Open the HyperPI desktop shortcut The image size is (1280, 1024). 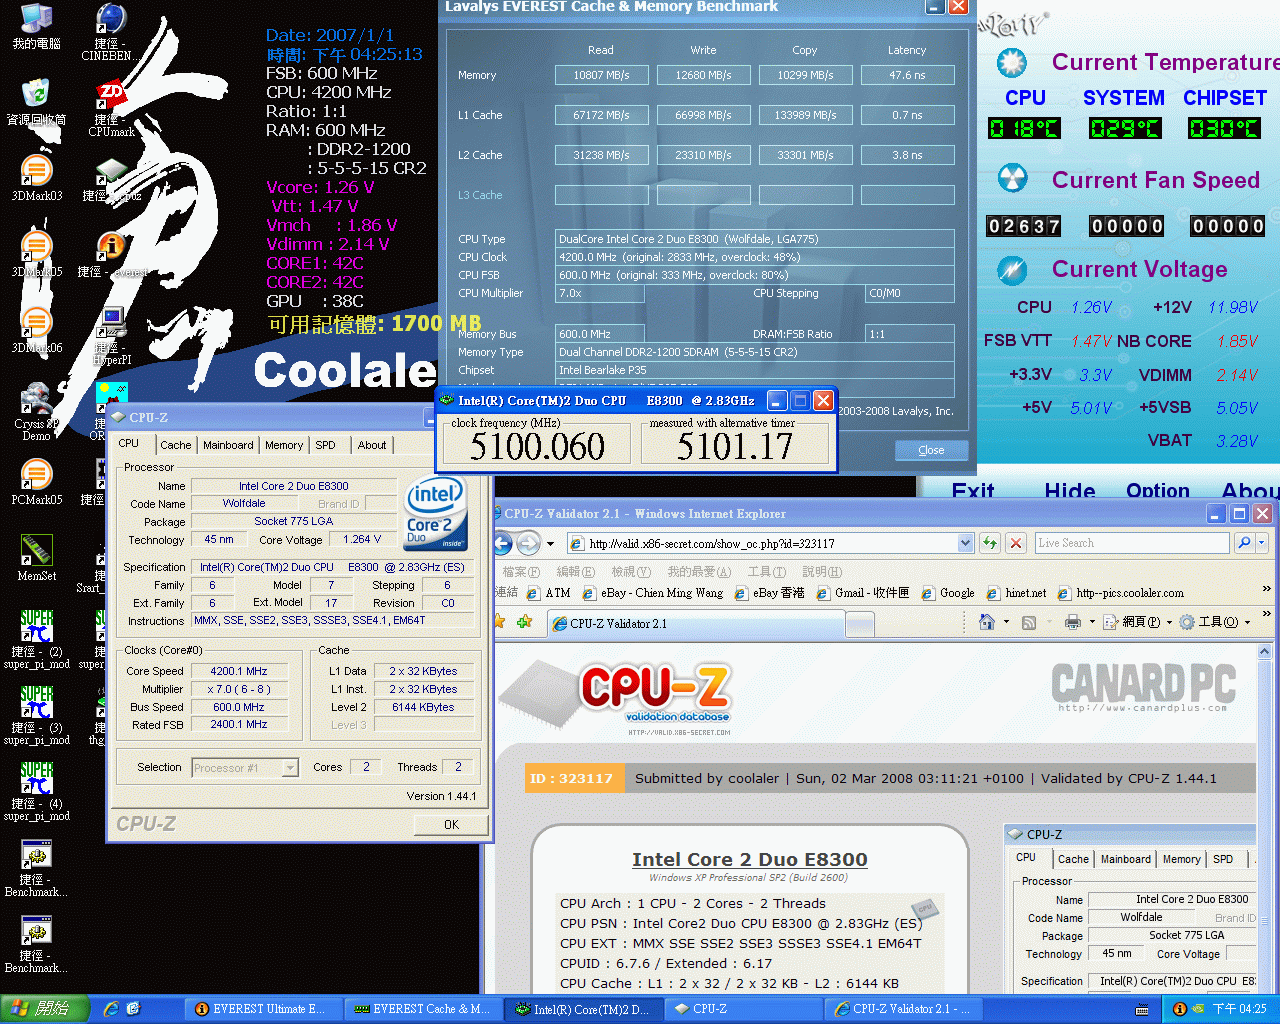pos(112,336)
